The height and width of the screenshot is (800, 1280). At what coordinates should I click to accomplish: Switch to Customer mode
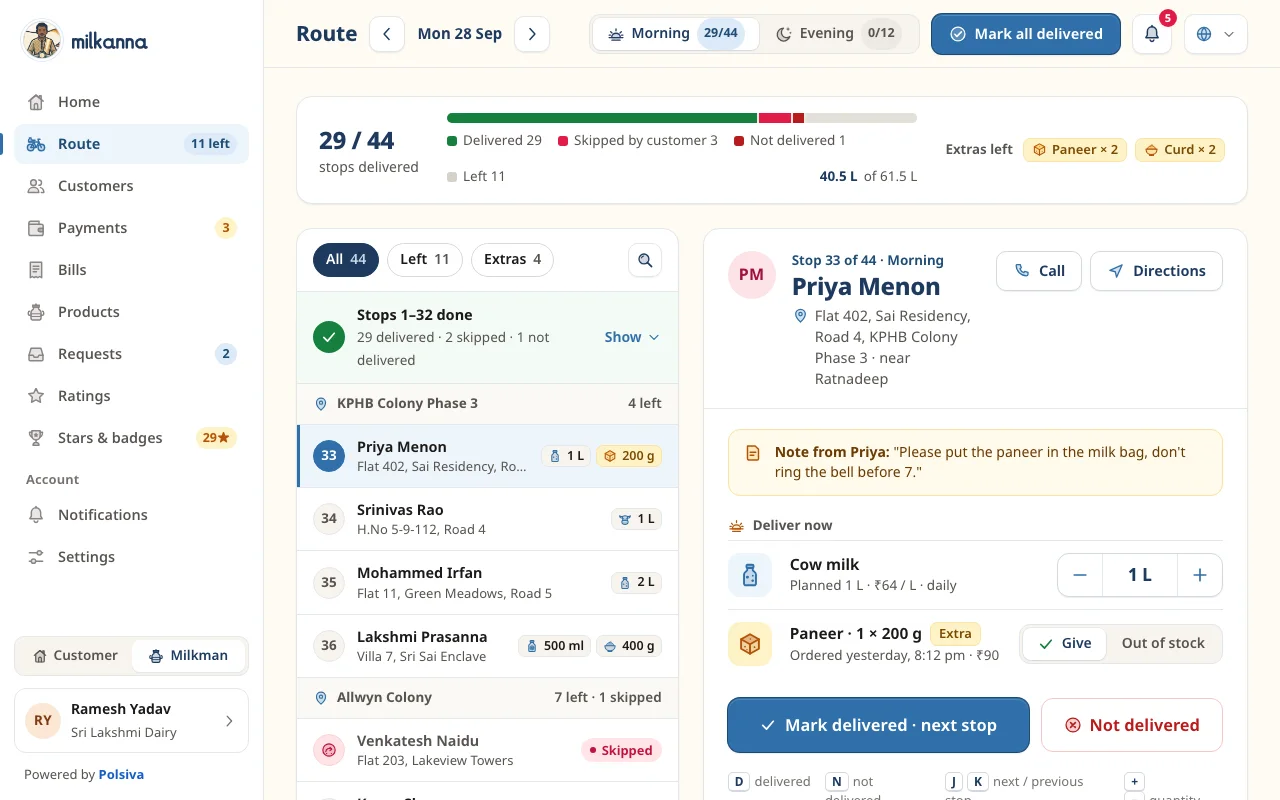(x=75, y=656)
